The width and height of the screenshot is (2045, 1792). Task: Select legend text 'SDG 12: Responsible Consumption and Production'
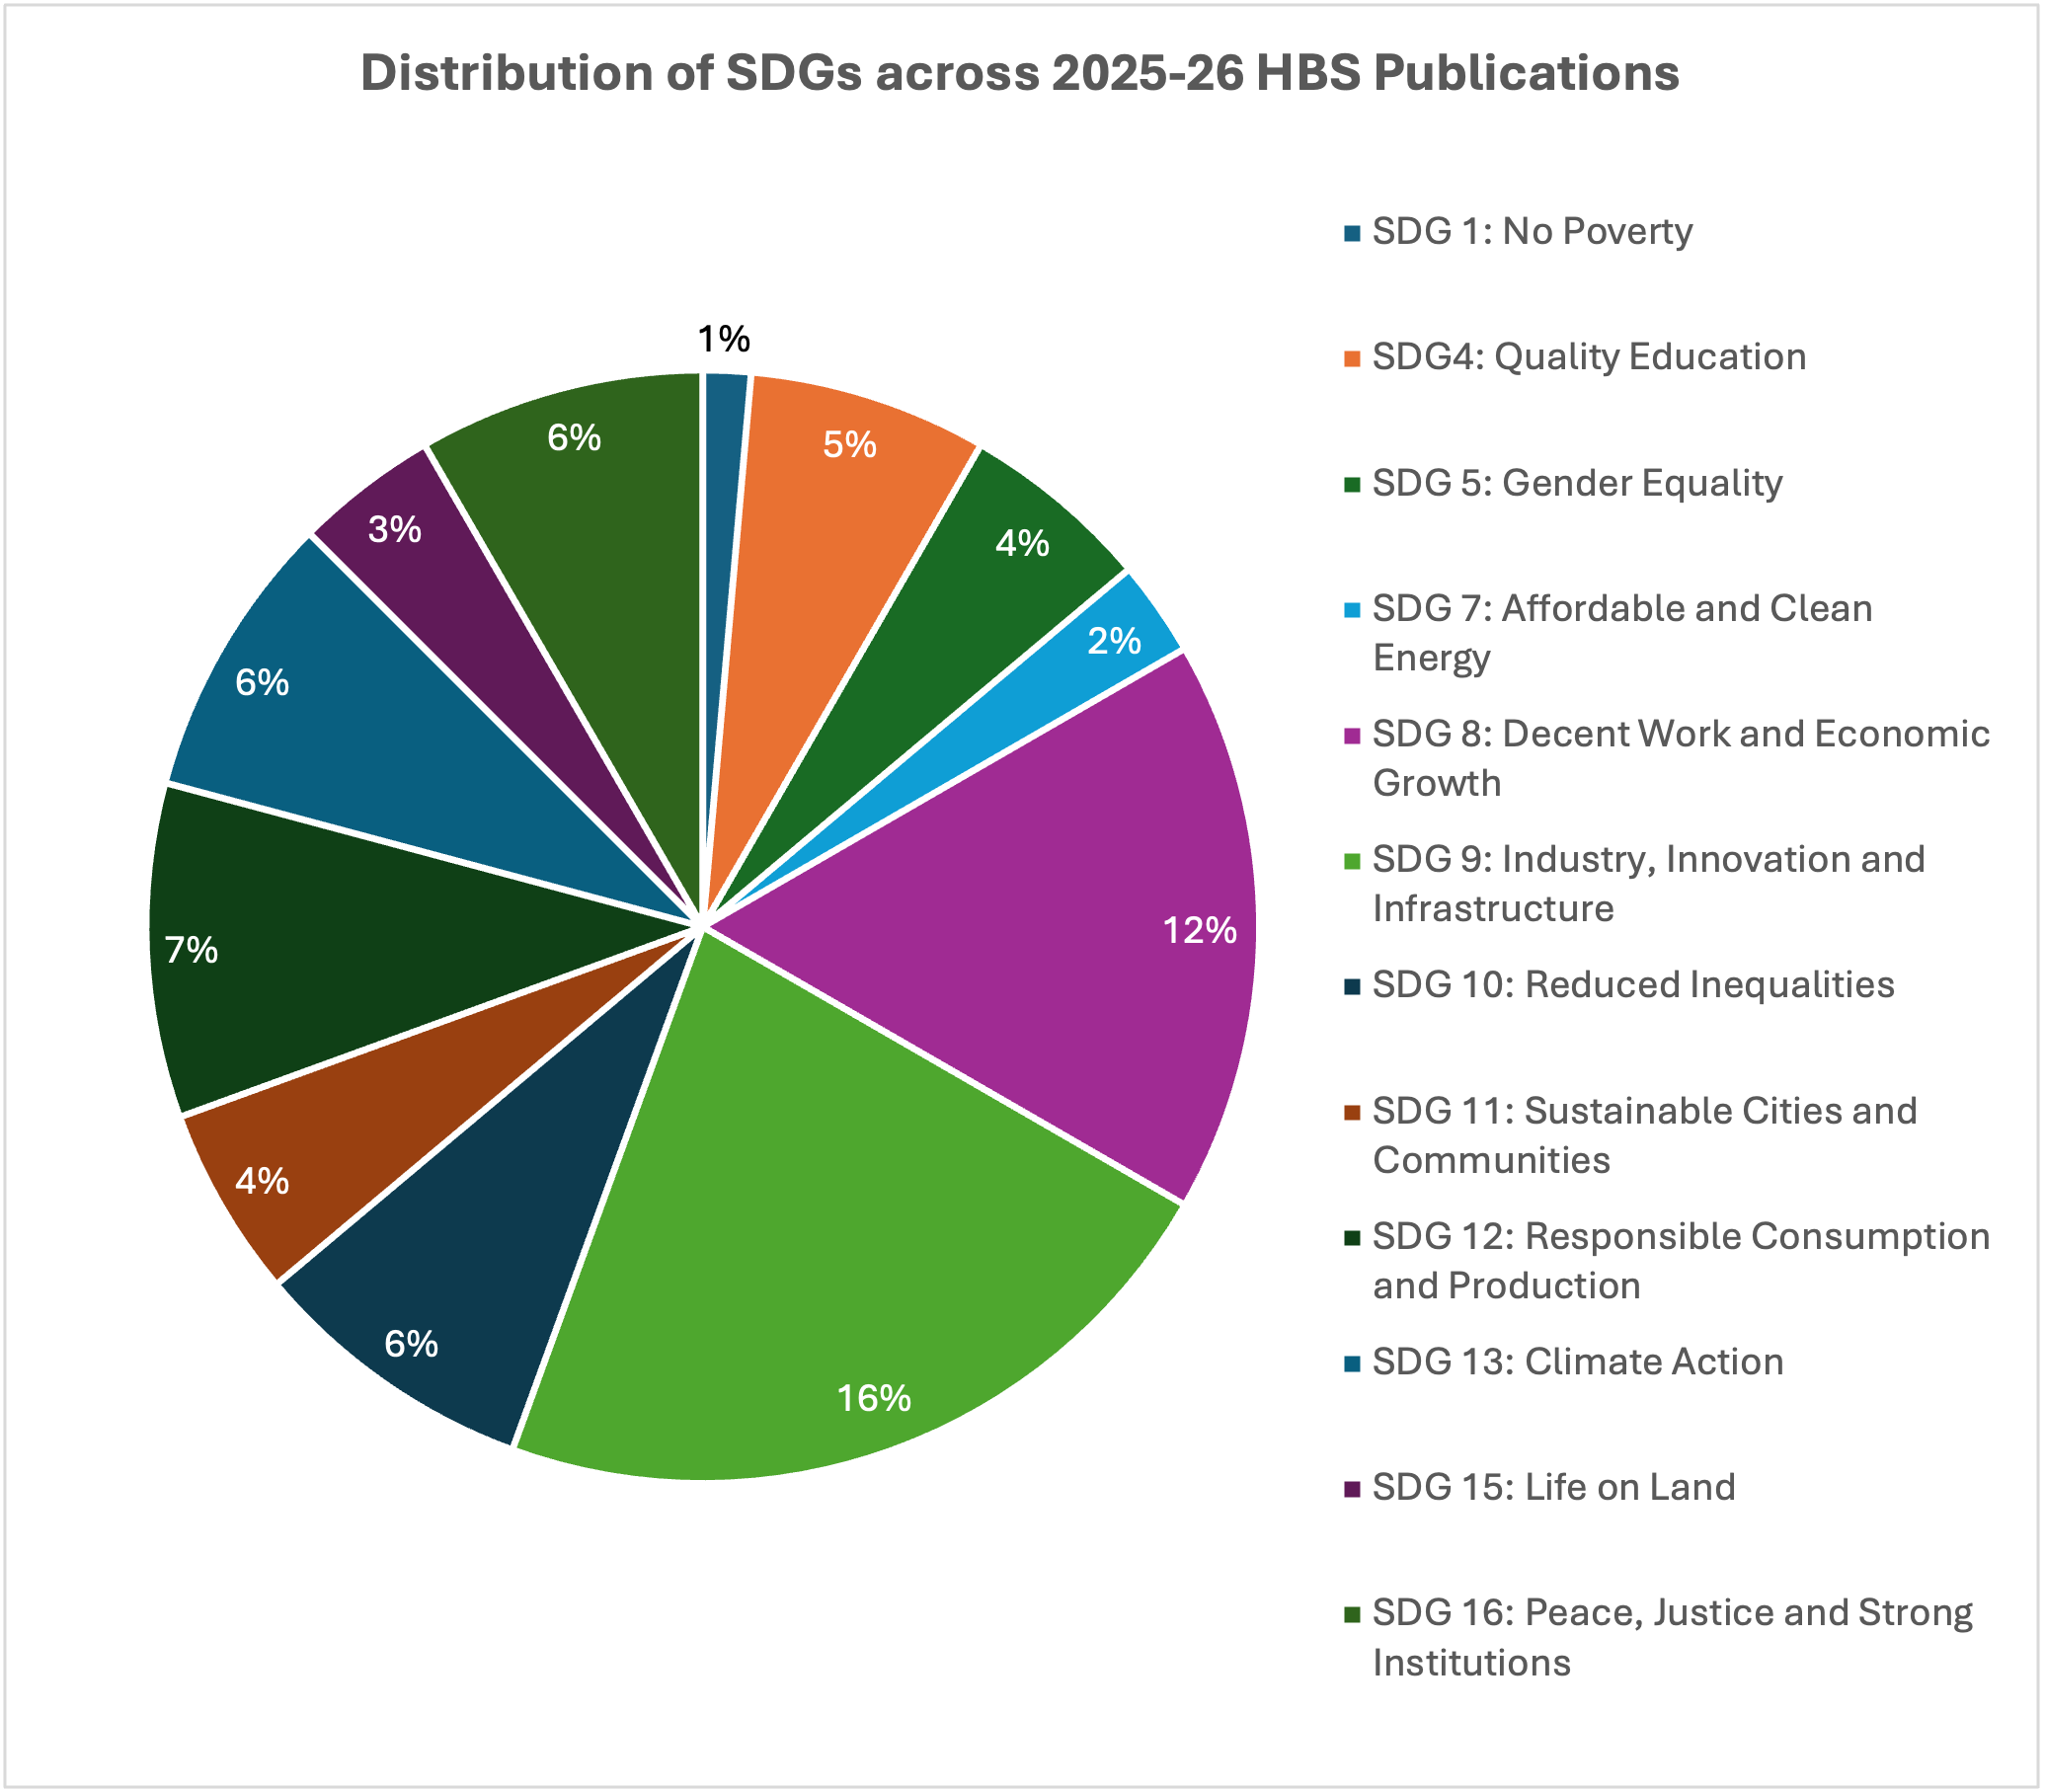pyautogui.click(x=1681, y=1261)
